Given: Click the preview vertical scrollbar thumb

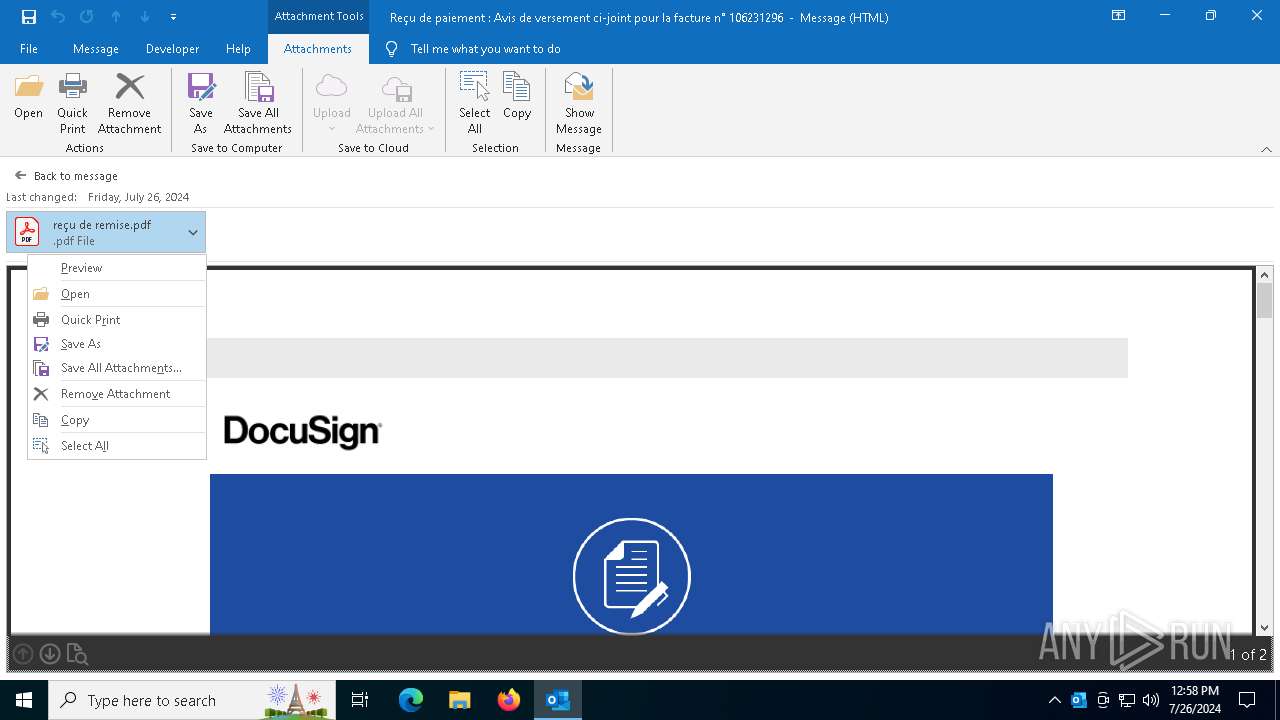Looking at the screenshot, I should [1264, 301].
